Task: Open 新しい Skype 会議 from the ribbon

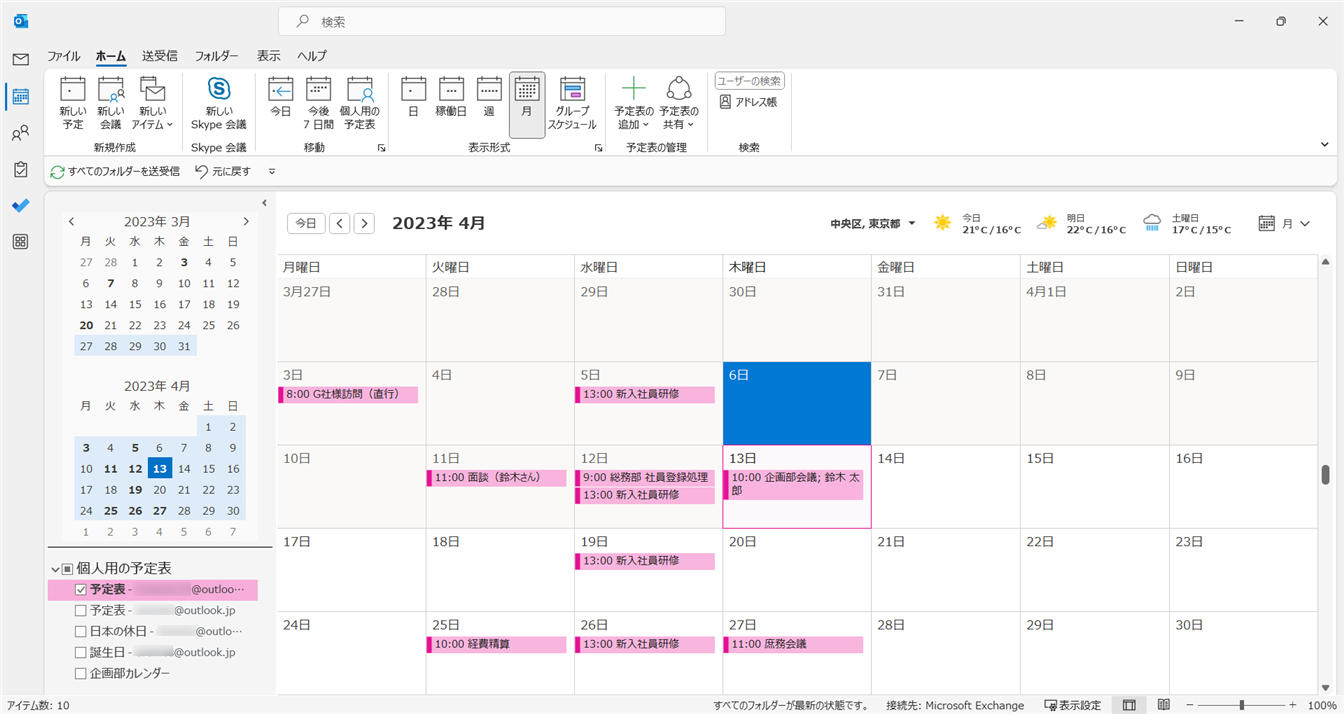Action: 218,92
